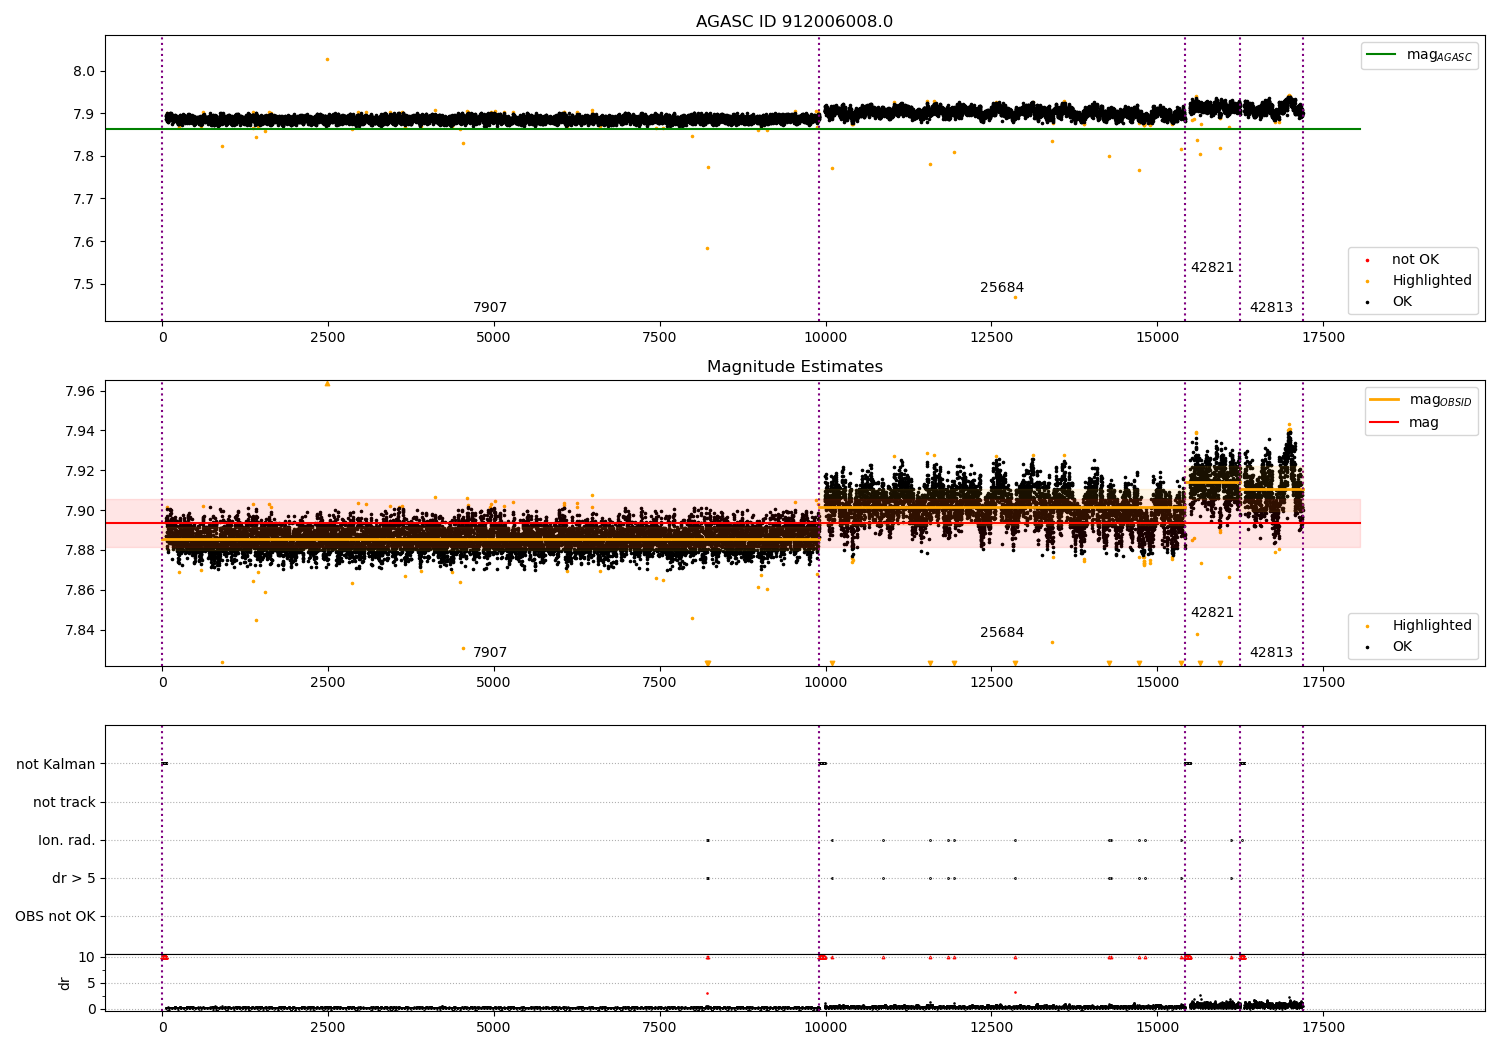Click obsid label '42813' in top plot
The width and height of the screenshot is (1500, 1050).
(x=1271, y=308)
